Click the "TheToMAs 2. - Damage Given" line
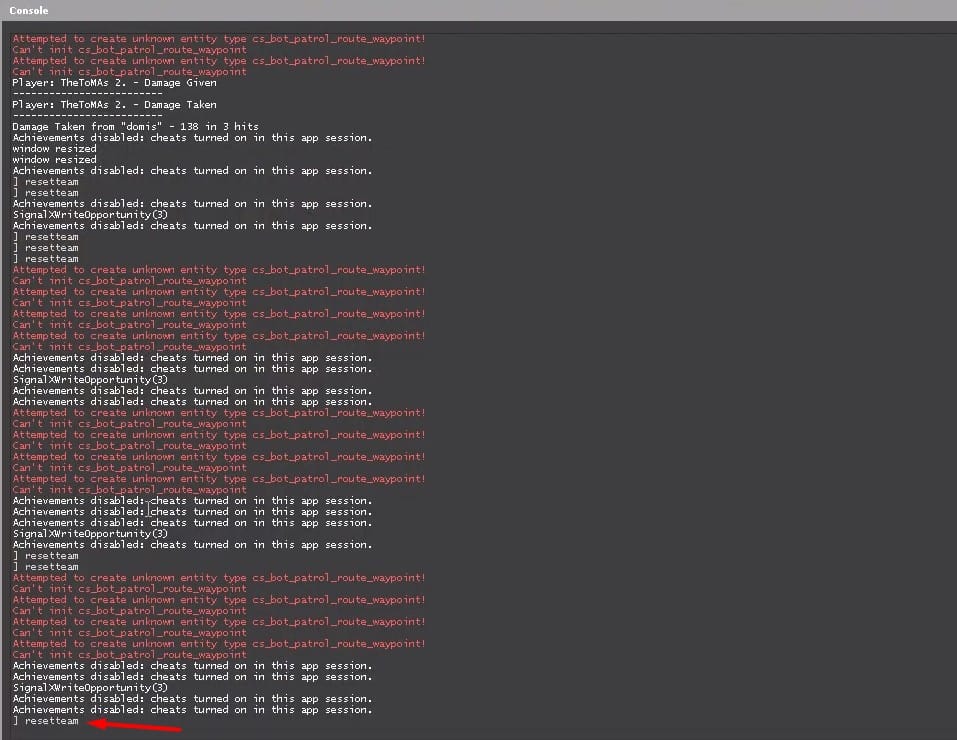Image resolution: width=957 pixels, height=740 pixels. [x=114, y=83]
